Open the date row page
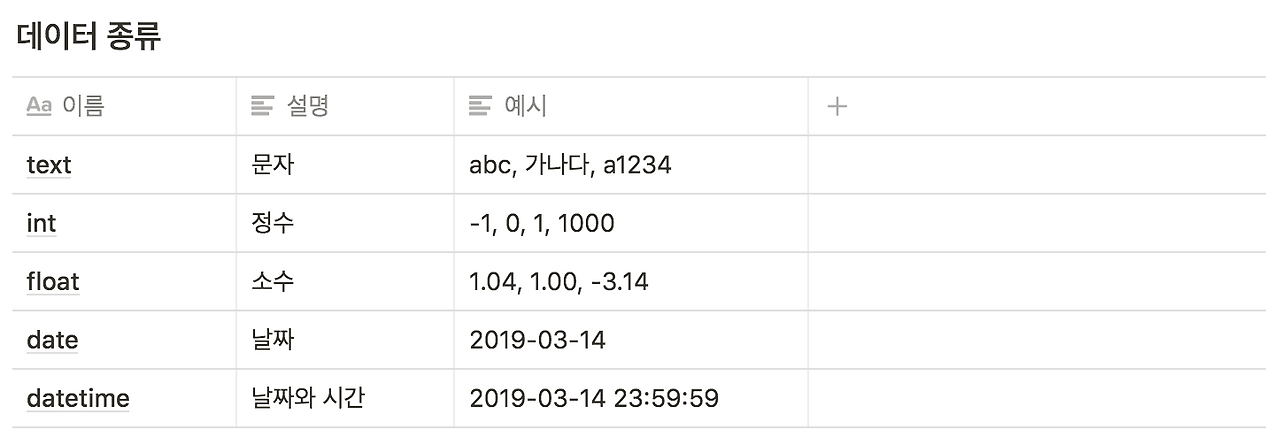Viewport: 1280px width, 437px height. 52,340
